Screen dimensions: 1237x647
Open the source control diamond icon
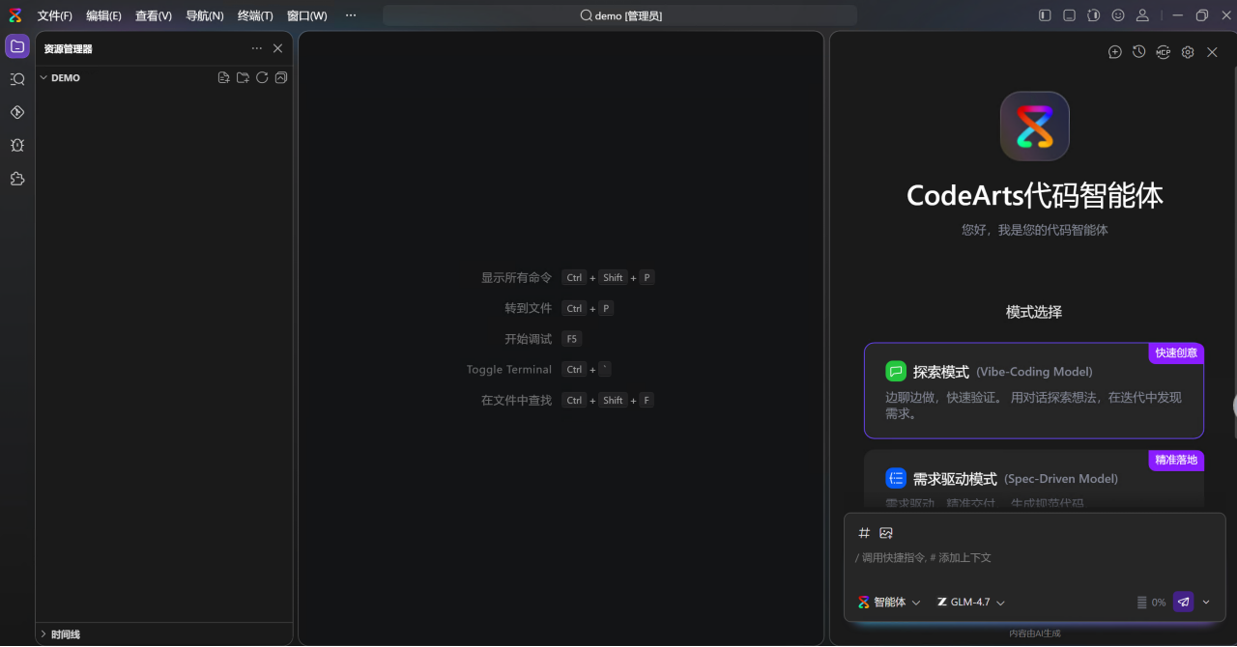click(x=17, y=112)
